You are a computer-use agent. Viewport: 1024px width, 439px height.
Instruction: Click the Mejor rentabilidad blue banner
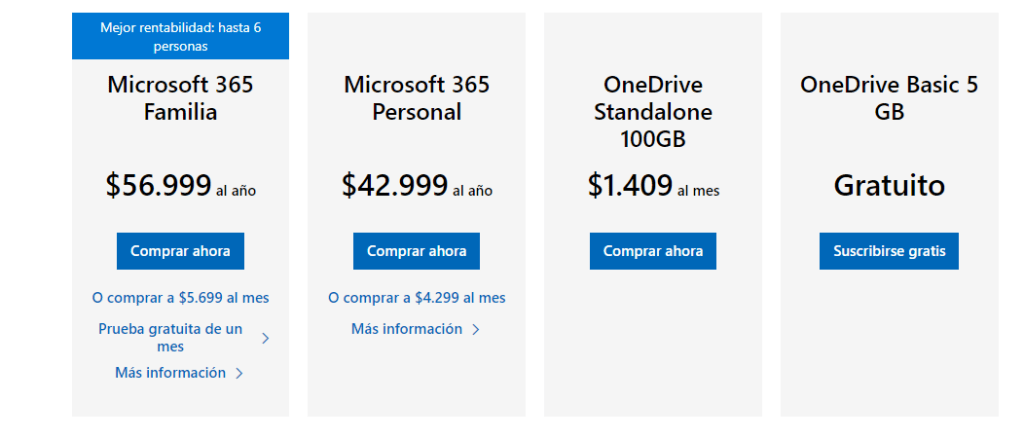coord(180,37)
